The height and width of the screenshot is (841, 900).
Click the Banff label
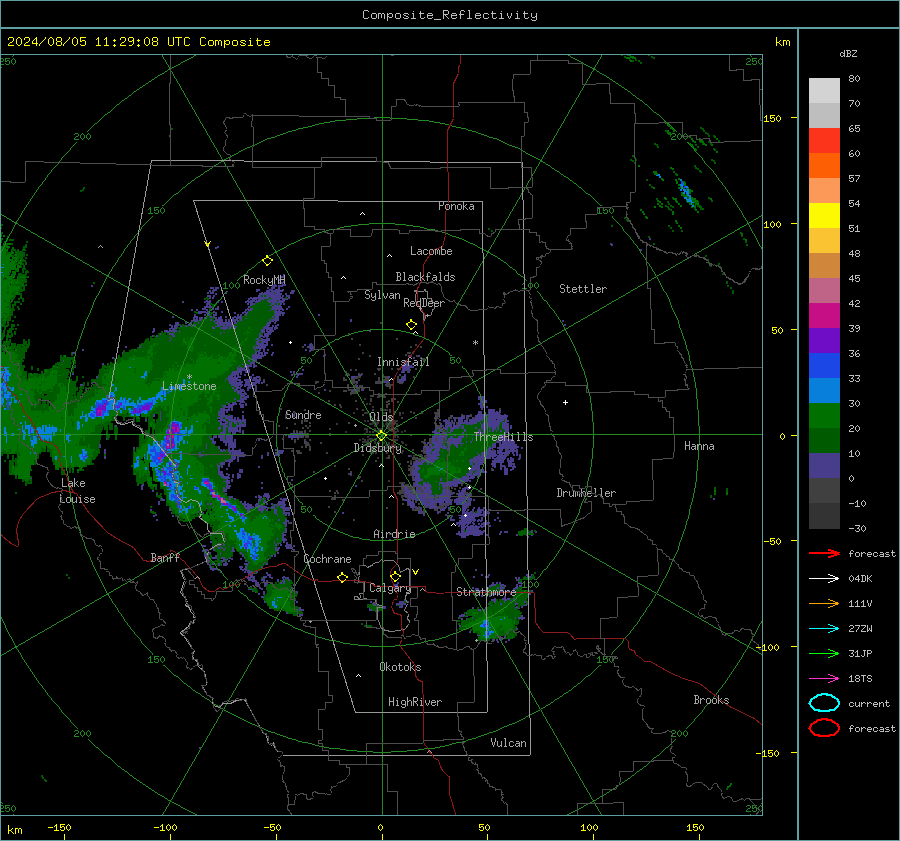165,558
